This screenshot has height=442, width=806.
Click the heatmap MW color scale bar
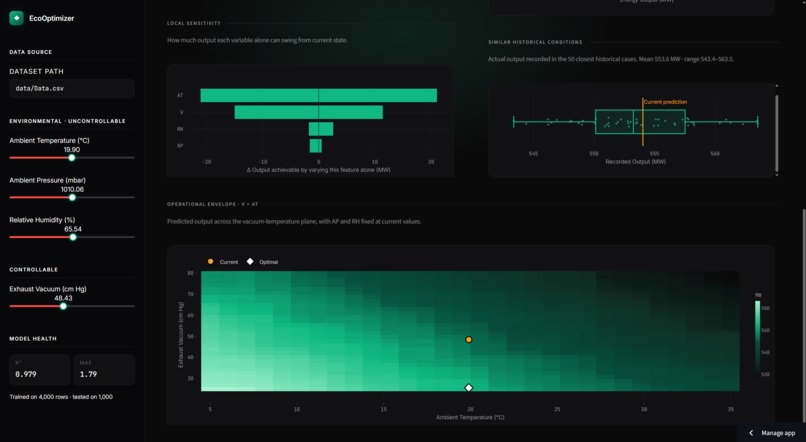pyautogui.click(x=757, y=339)
